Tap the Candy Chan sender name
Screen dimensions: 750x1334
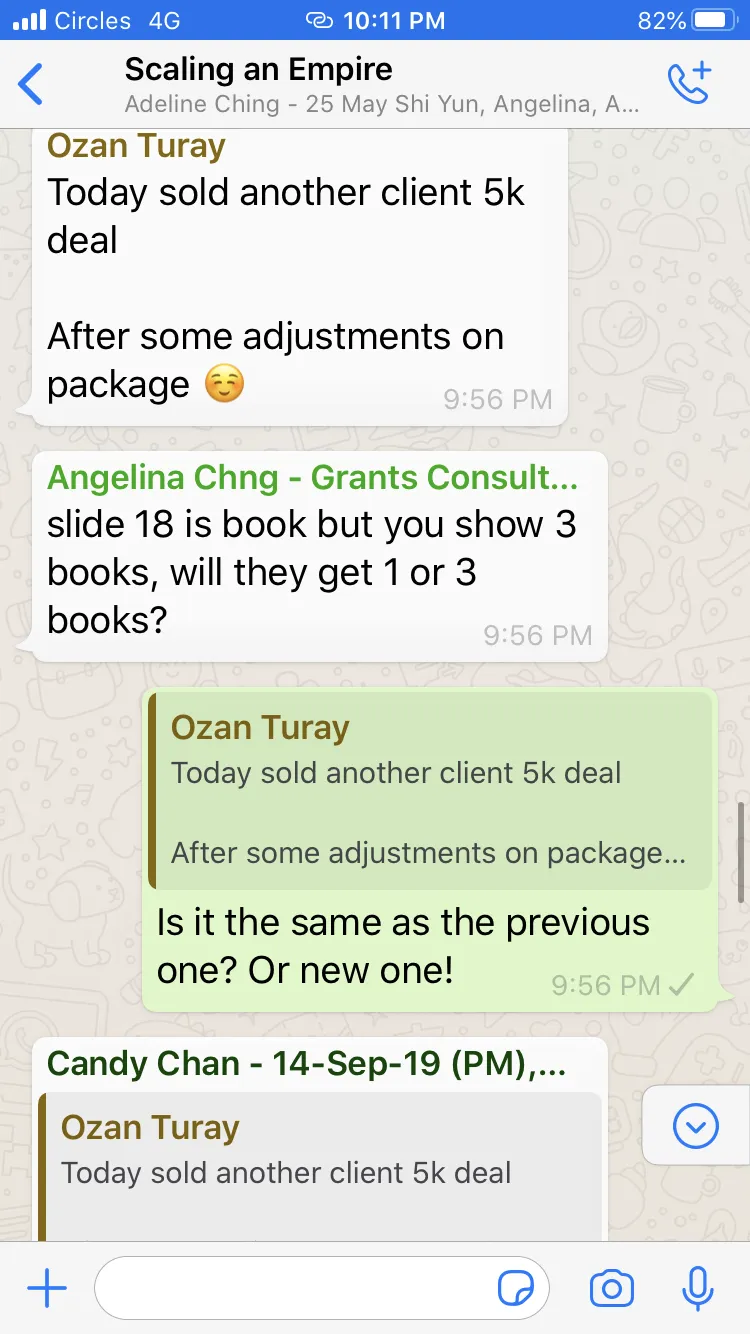(307, 1064)
